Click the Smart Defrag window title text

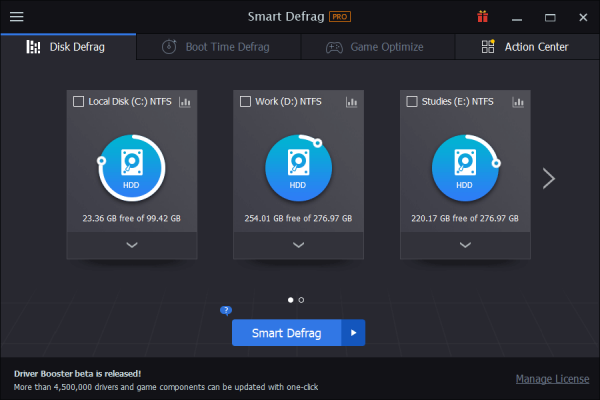pyautogui.click(x=286, y=17)
